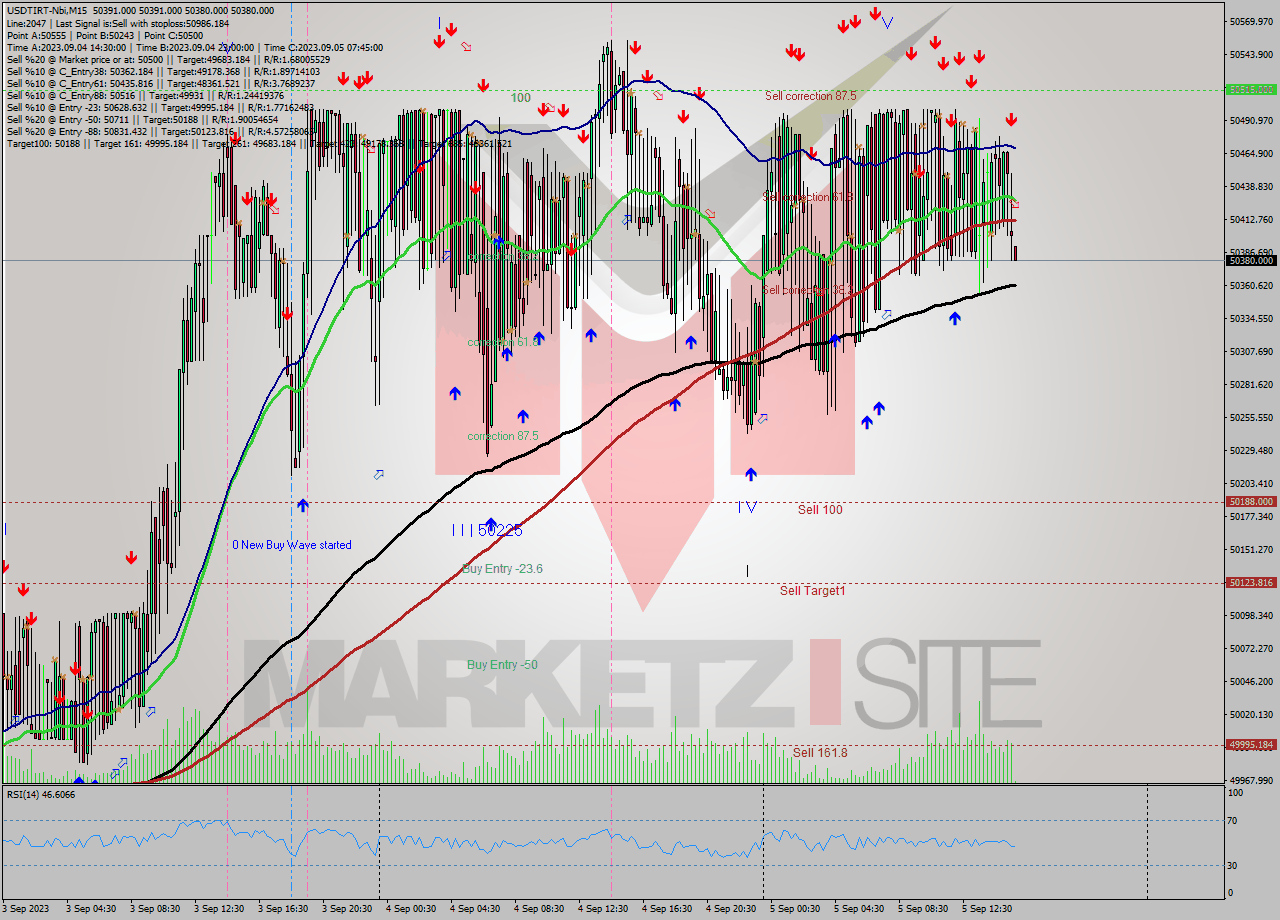Click the red 'Sell correction 61.8' label
Screen dimensions: 1280x920
808,197
